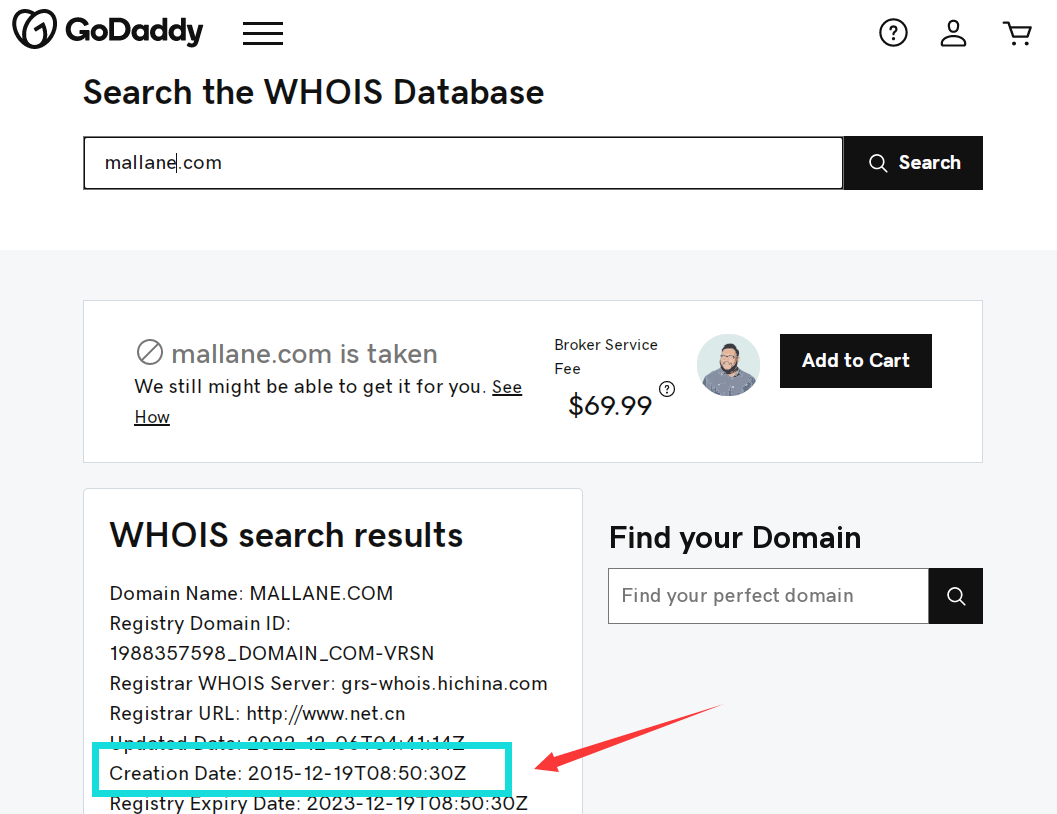Viewport: 1057px width, 814px height.
Task: Select the $69.99 broker fee price
Action: click(609, 406)
